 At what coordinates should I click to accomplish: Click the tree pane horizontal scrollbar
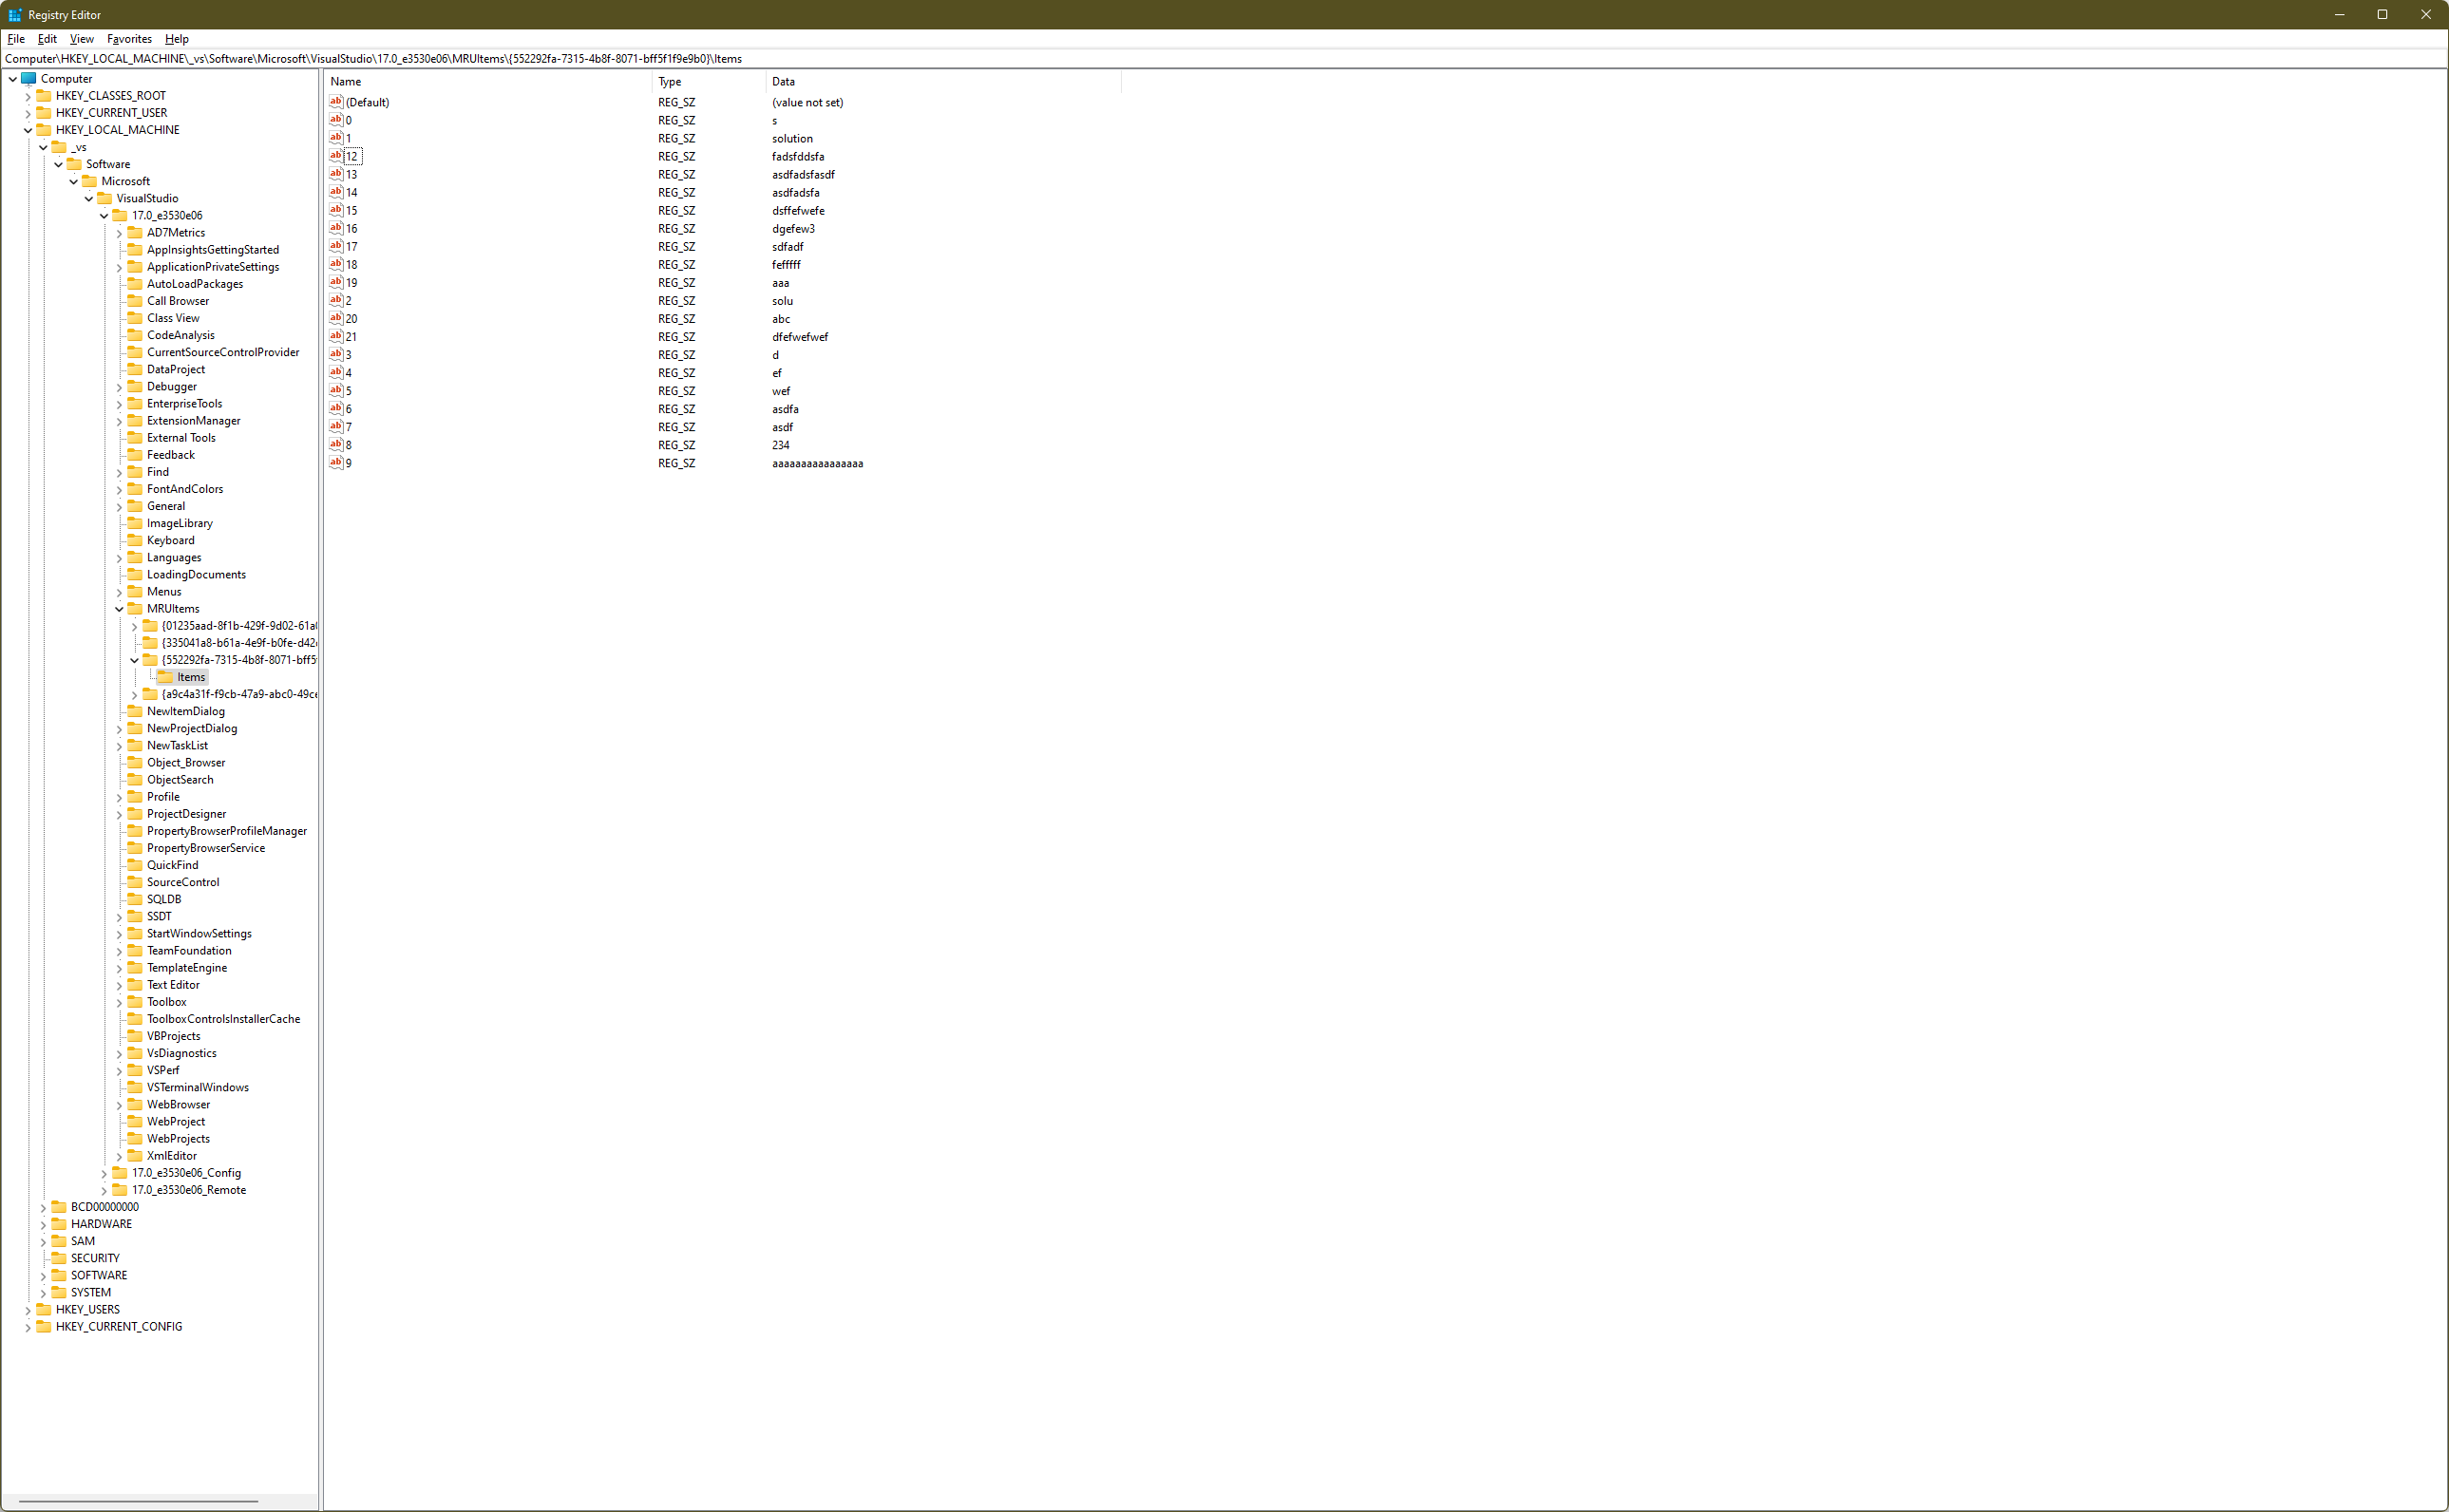pyautogui.click(x=138, y=1501)
